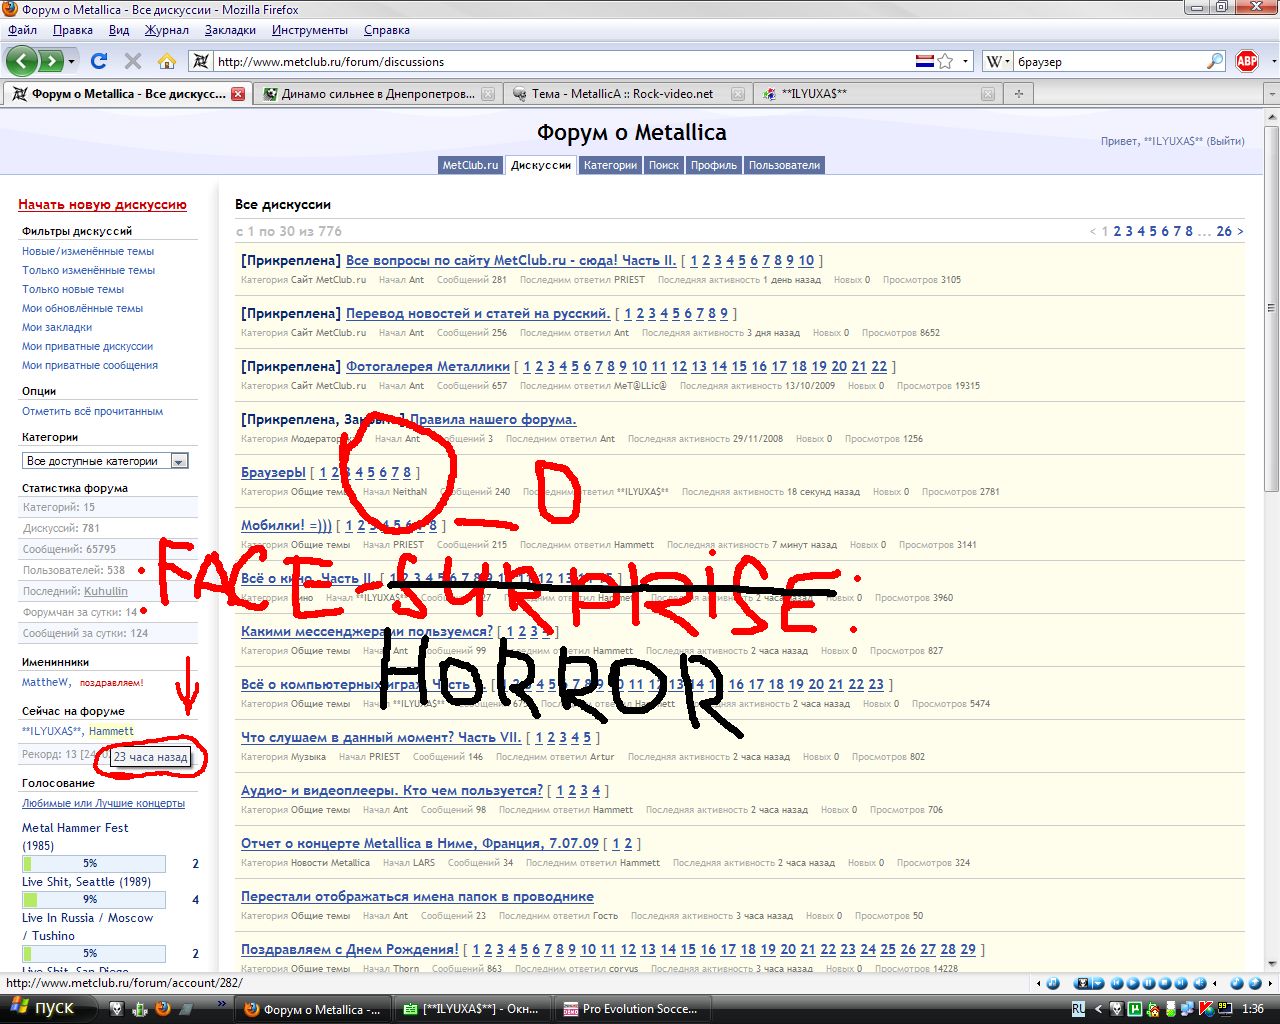The image size is (1280, 1024).
Task: Click the browser Back arrow button
Action: click(x=22, y=61)
